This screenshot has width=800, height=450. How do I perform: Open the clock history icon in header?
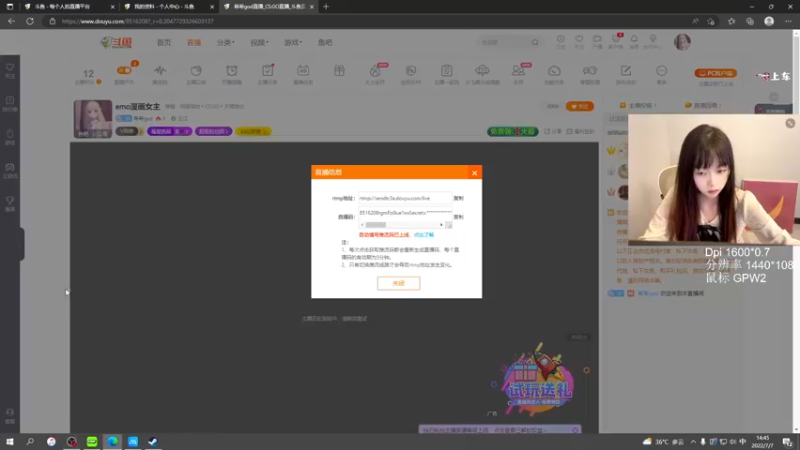coord(560,41)
